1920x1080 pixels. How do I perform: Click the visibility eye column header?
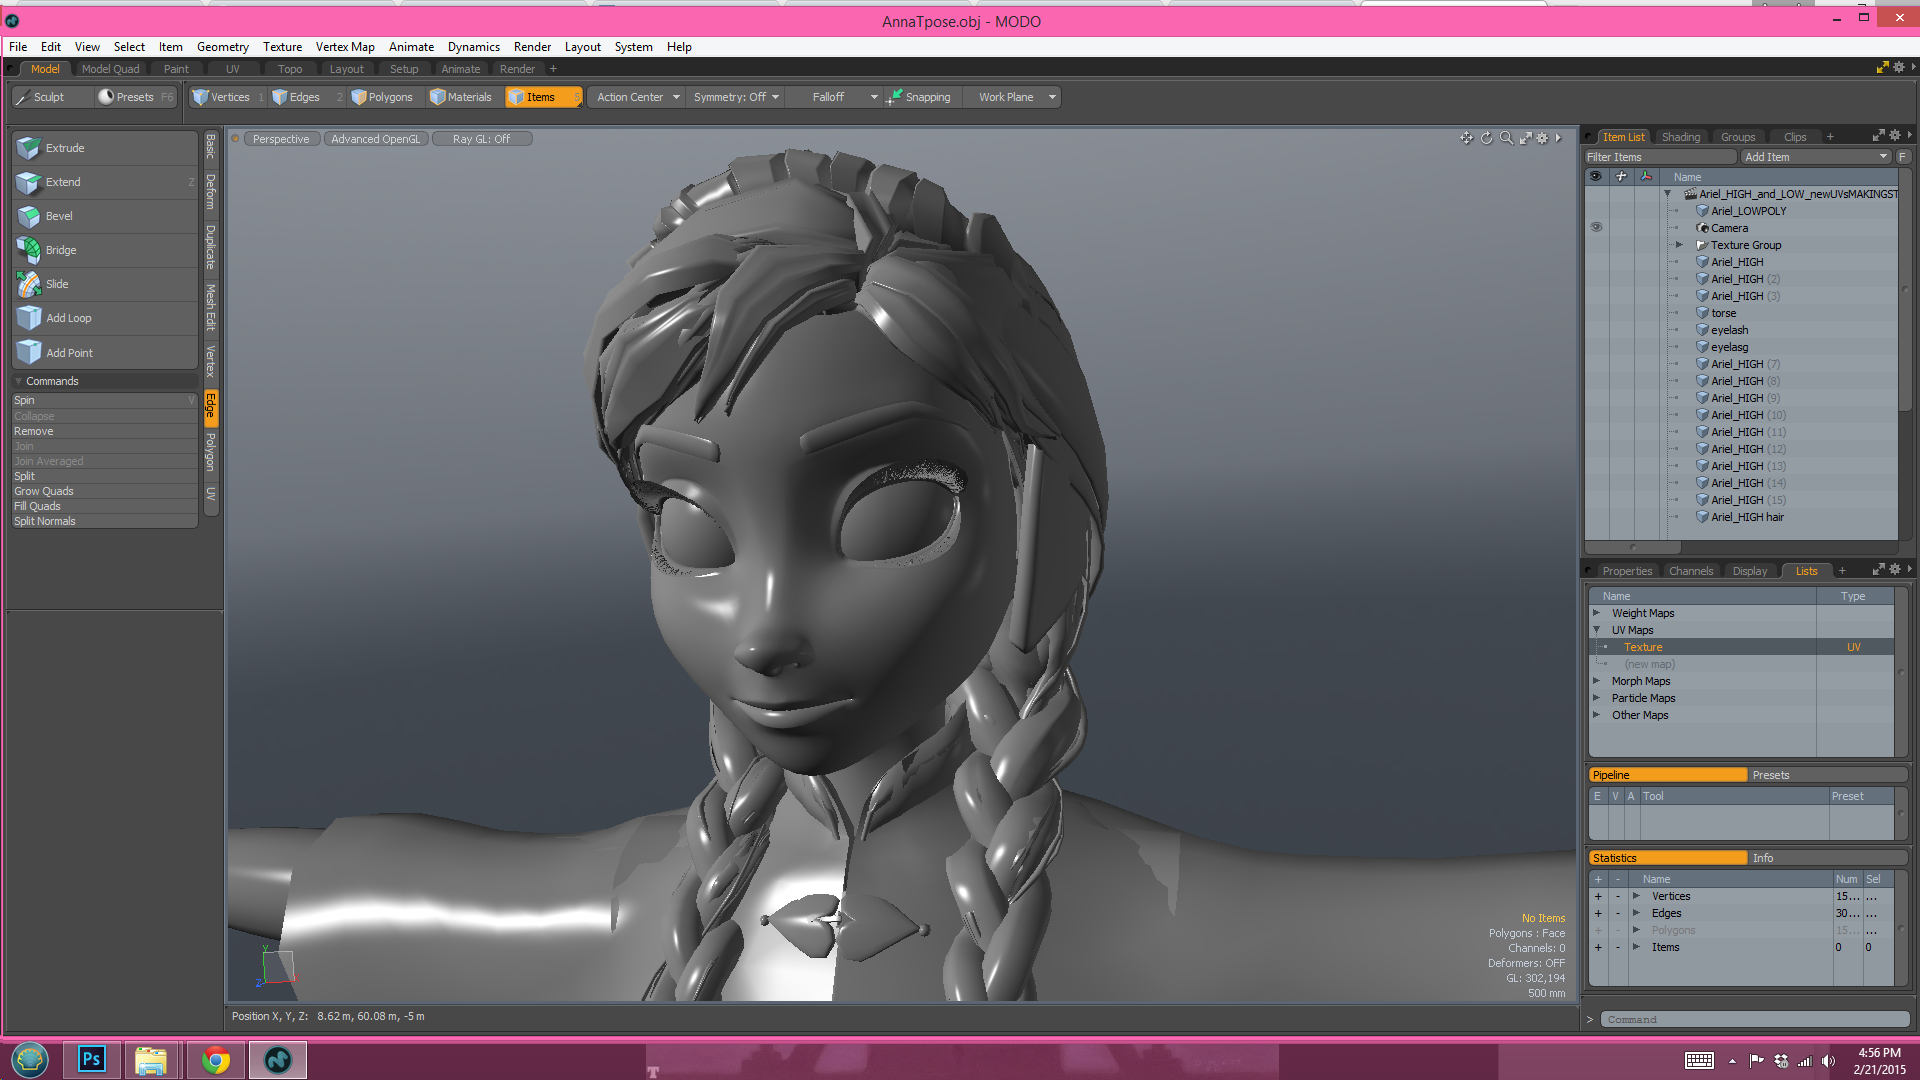click(x=1596, y=176)
